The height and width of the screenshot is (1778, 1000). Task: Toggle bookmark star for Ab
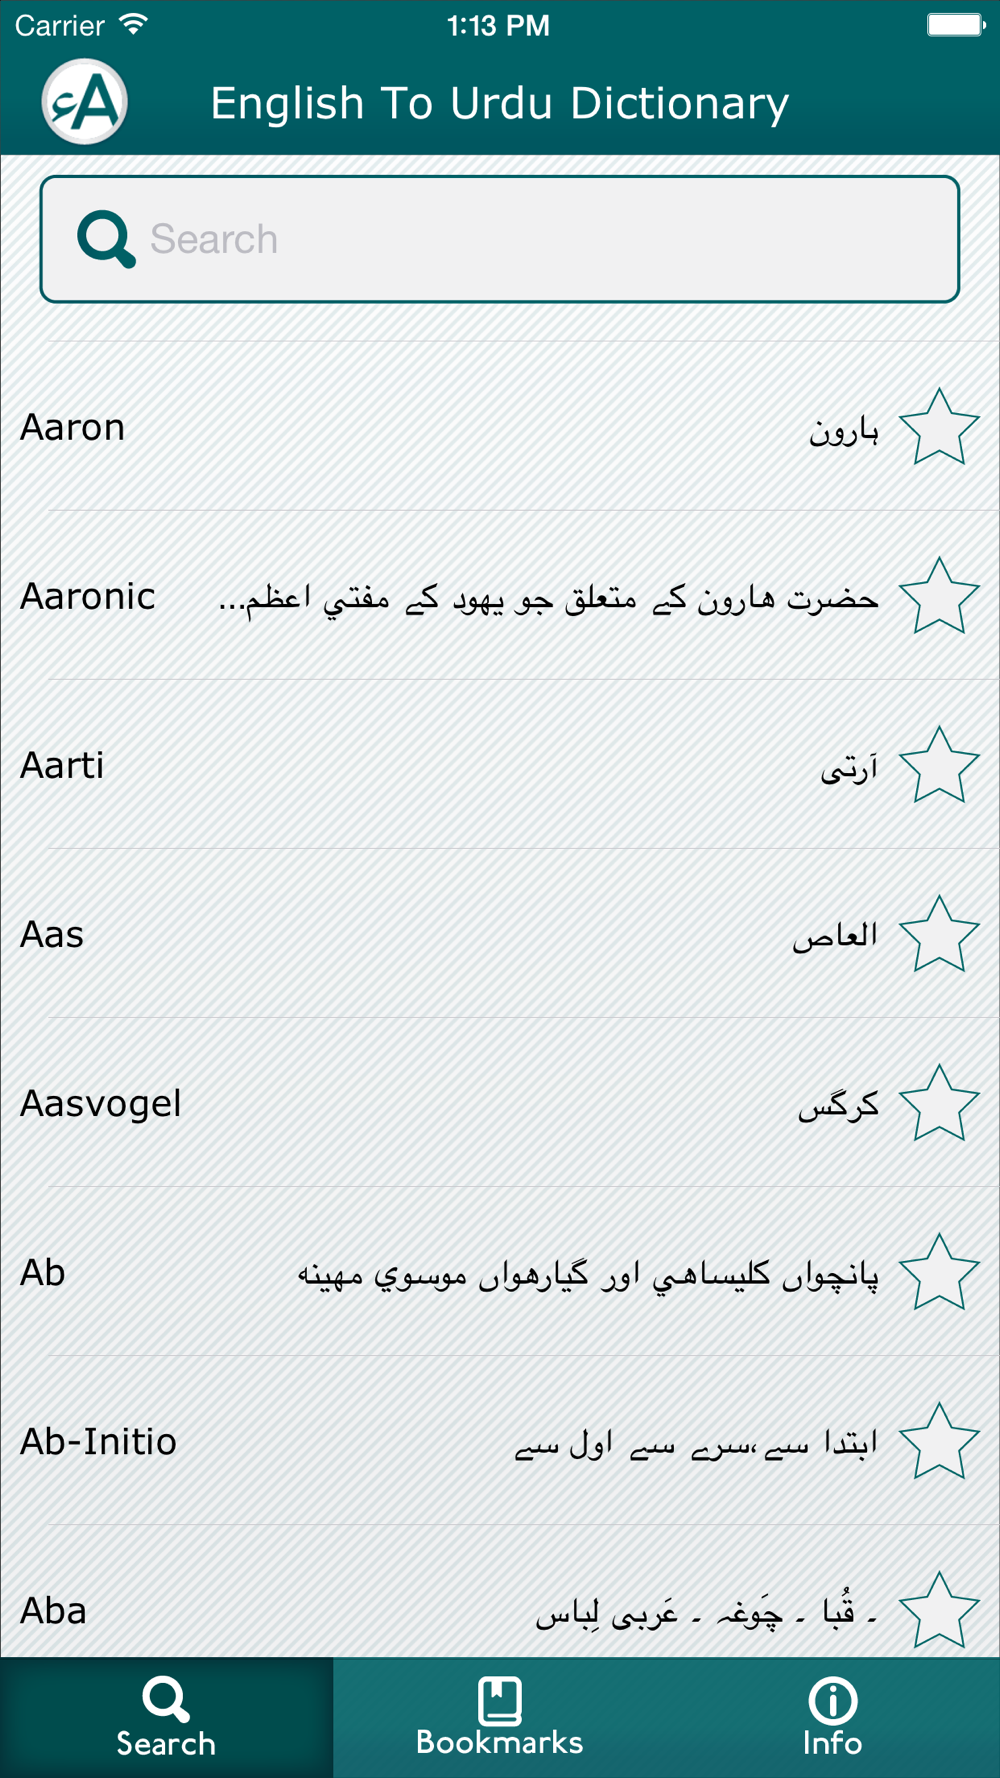click(939, 1273)
